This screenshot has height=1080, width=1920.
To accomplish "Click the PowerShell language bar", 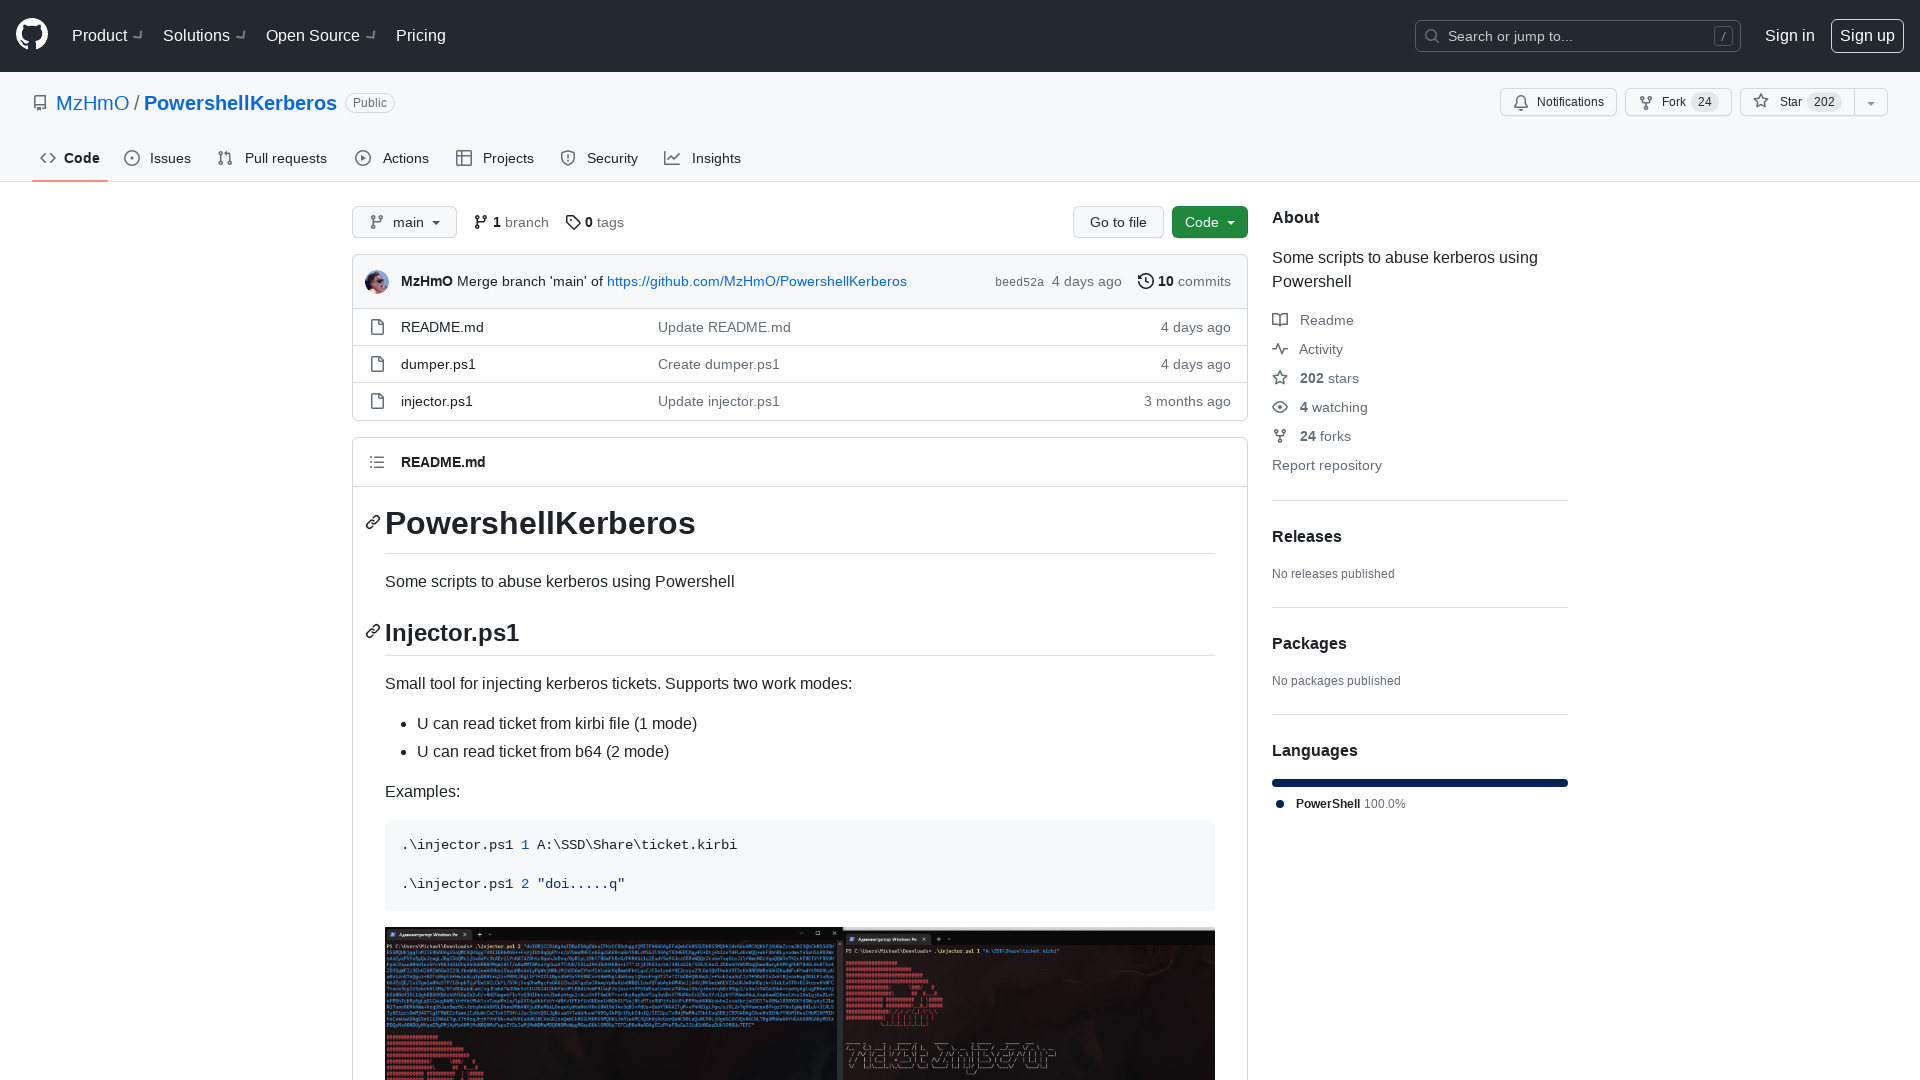I will coord(1420,783).
